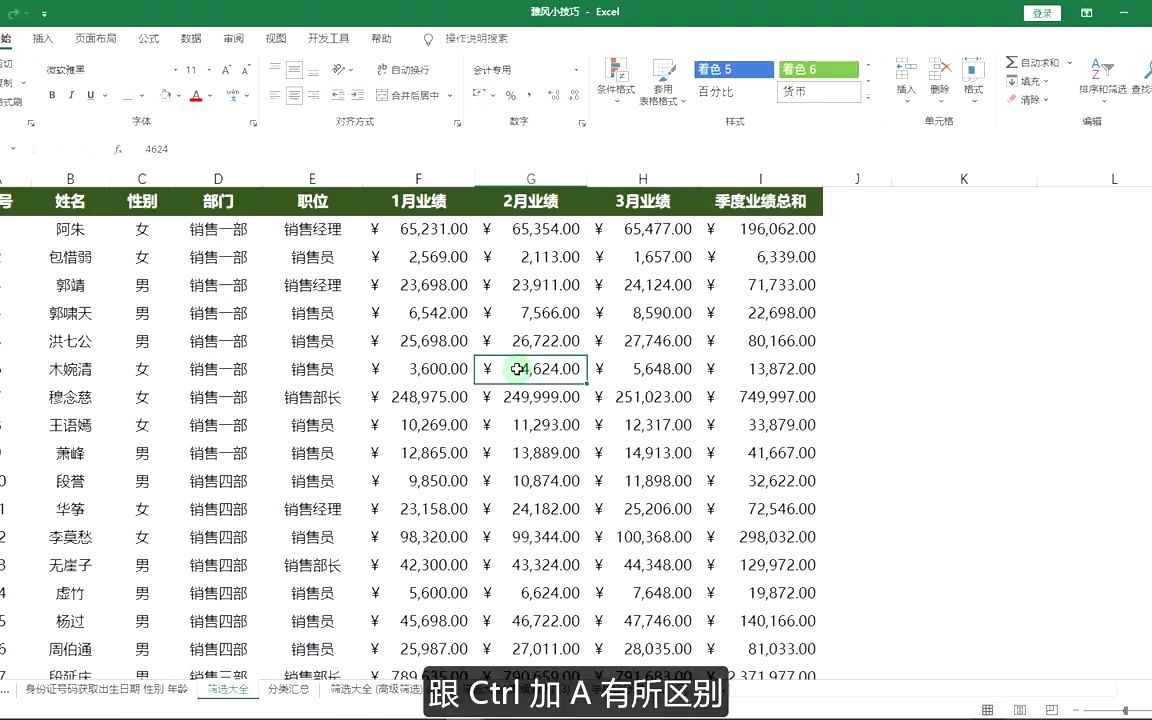Decrease the indent

click(x=338, y=95)
